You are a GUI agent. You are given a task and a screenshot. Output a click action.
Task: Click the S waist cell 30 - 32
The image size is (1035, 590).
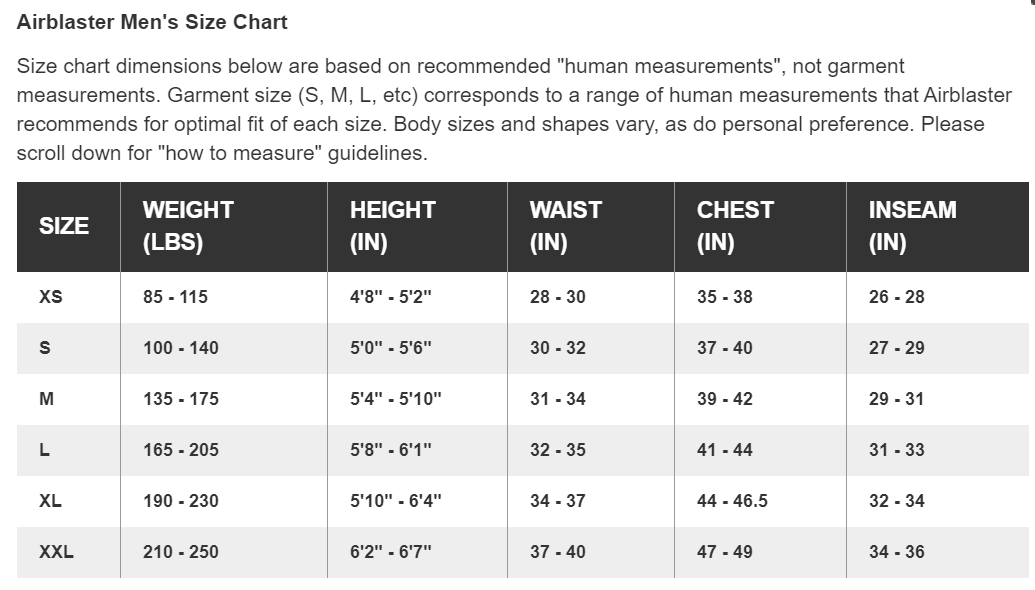558,348
